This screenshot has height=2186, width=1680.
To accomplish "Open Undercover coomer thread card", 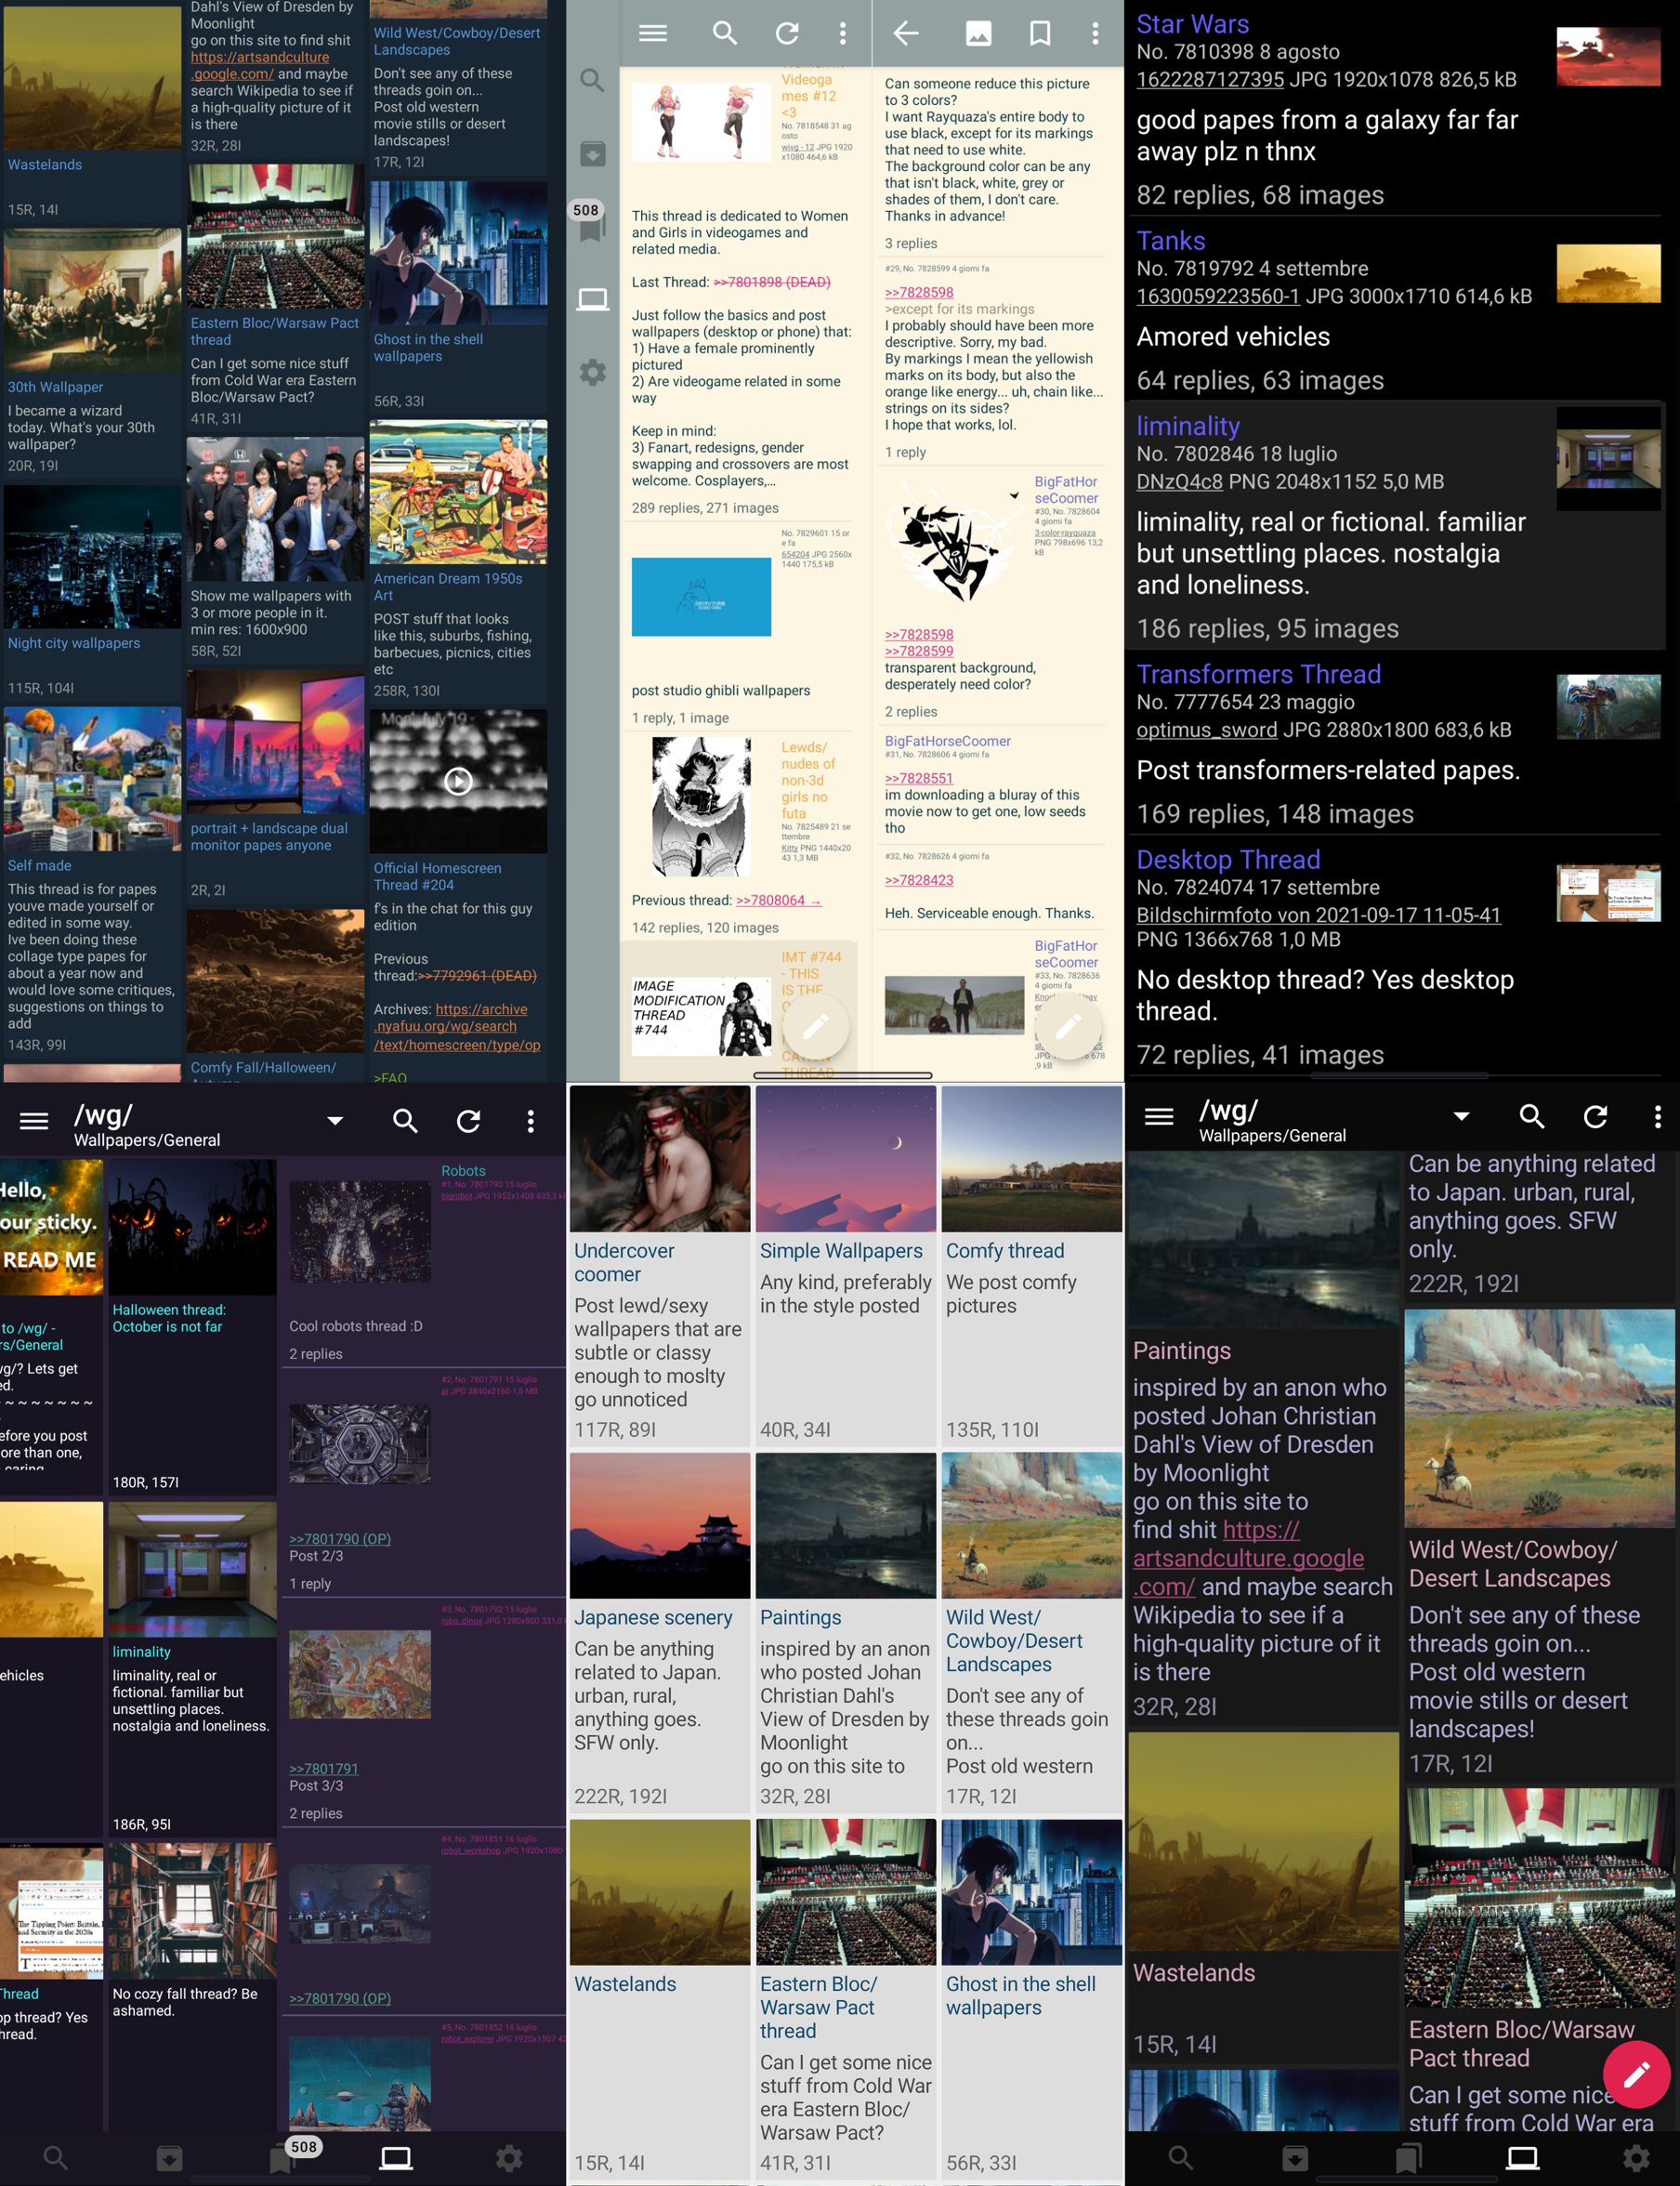I will tap(660, 1264).
